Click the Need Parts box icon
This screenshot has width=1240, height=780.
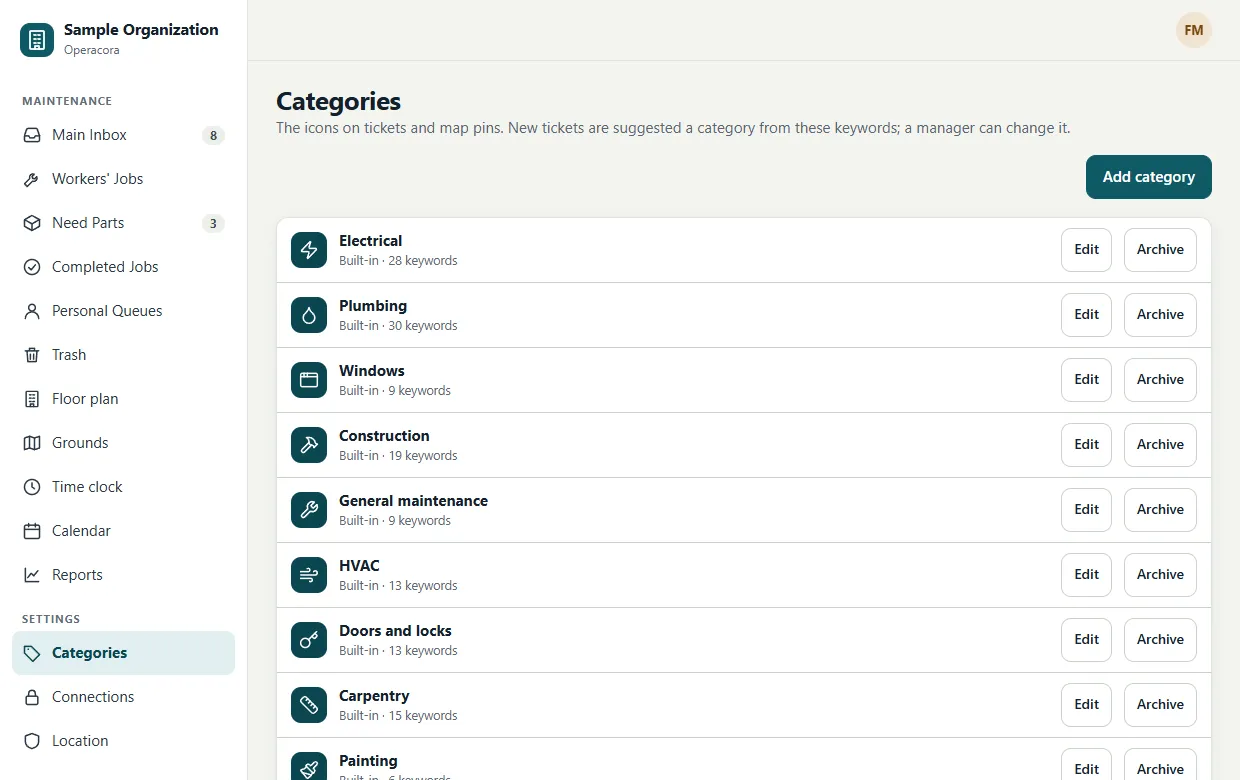pyautogui.click(x=32, y=223)
